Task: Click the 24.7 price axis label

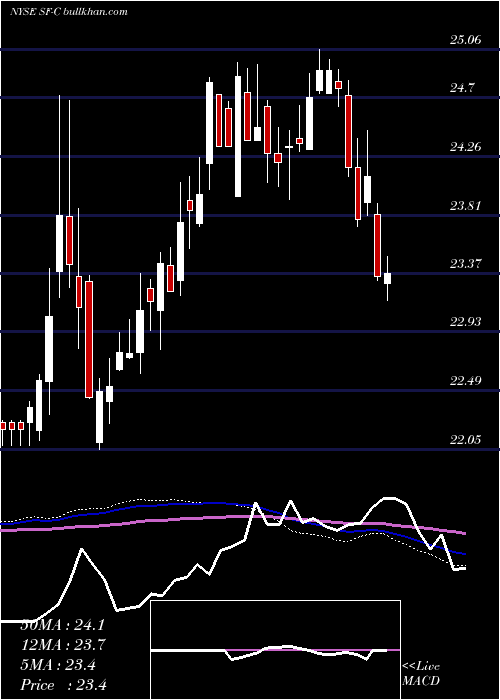Action: [x=462, y=88]
